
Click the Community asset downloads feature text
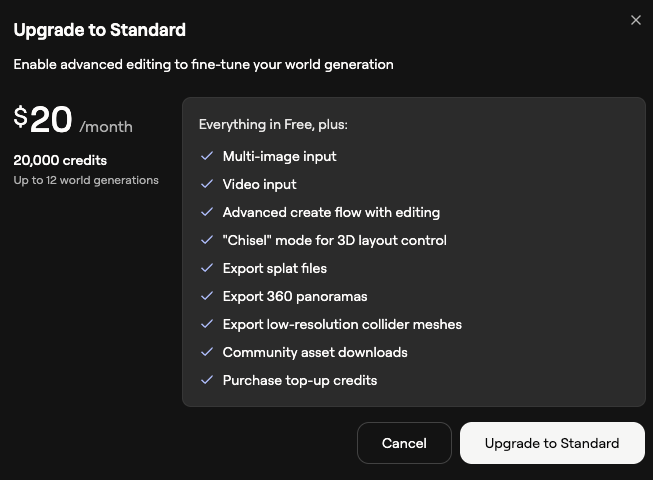(x=315, y=352)
